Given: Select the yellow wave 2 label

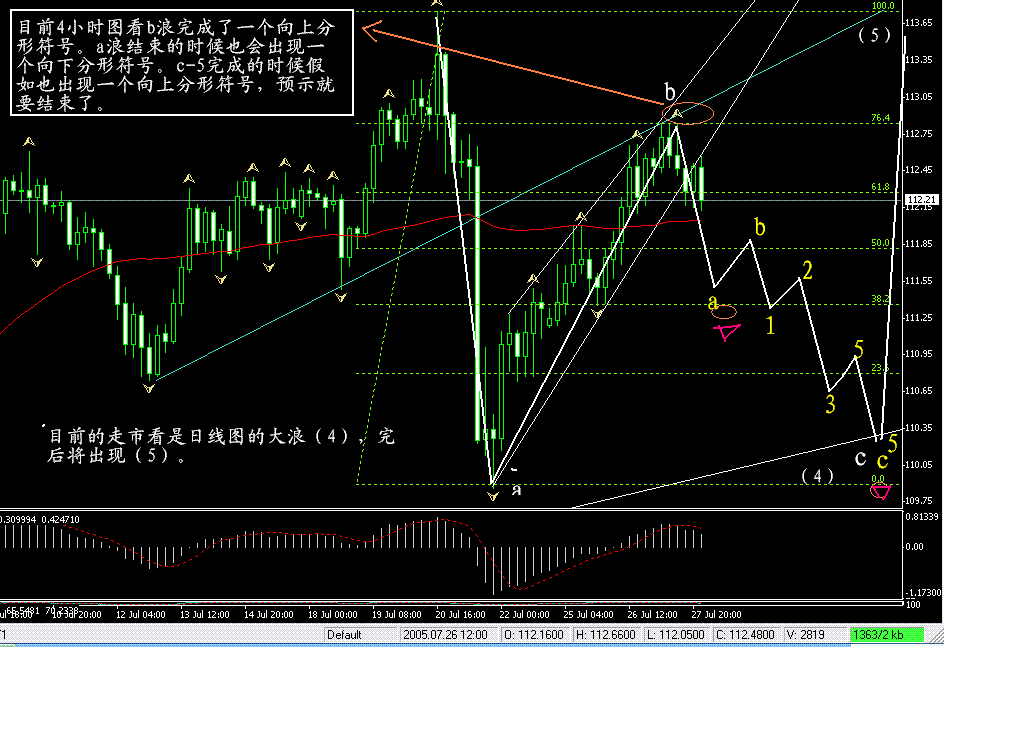Looking at the screenshot, I should pos(808,270).
